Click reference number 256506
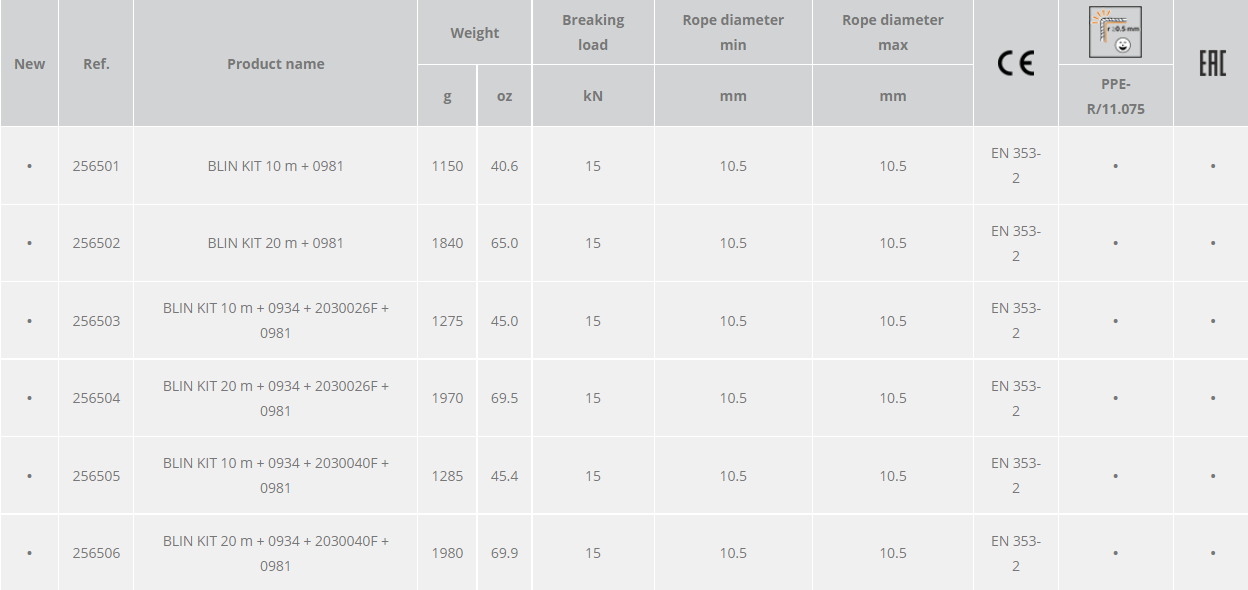 point(96,553)
